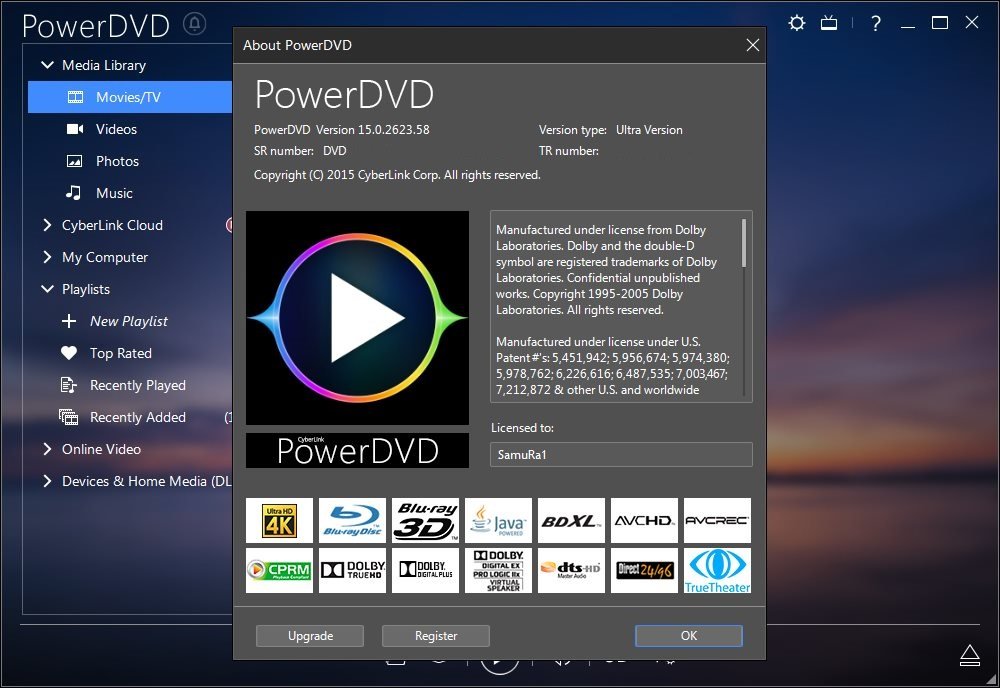Click the large PowerDVD play logo image
The width and height of the screenshot is (1000, 688).
pyautogui.click(x=357, y=318)
